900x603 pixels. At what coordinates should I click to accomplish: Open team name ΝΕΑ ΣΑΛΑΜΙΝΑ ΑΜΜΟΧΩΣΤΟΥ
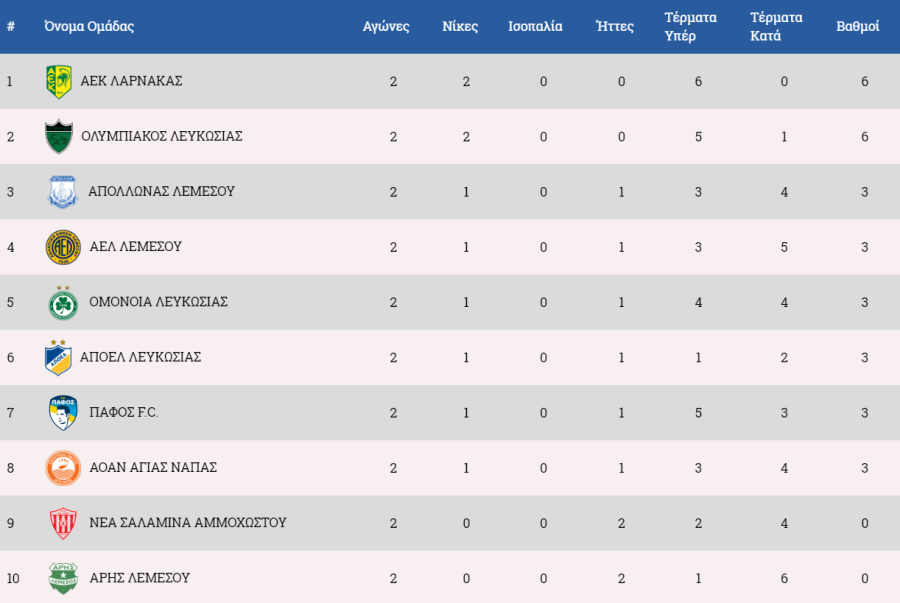[188, 523]
